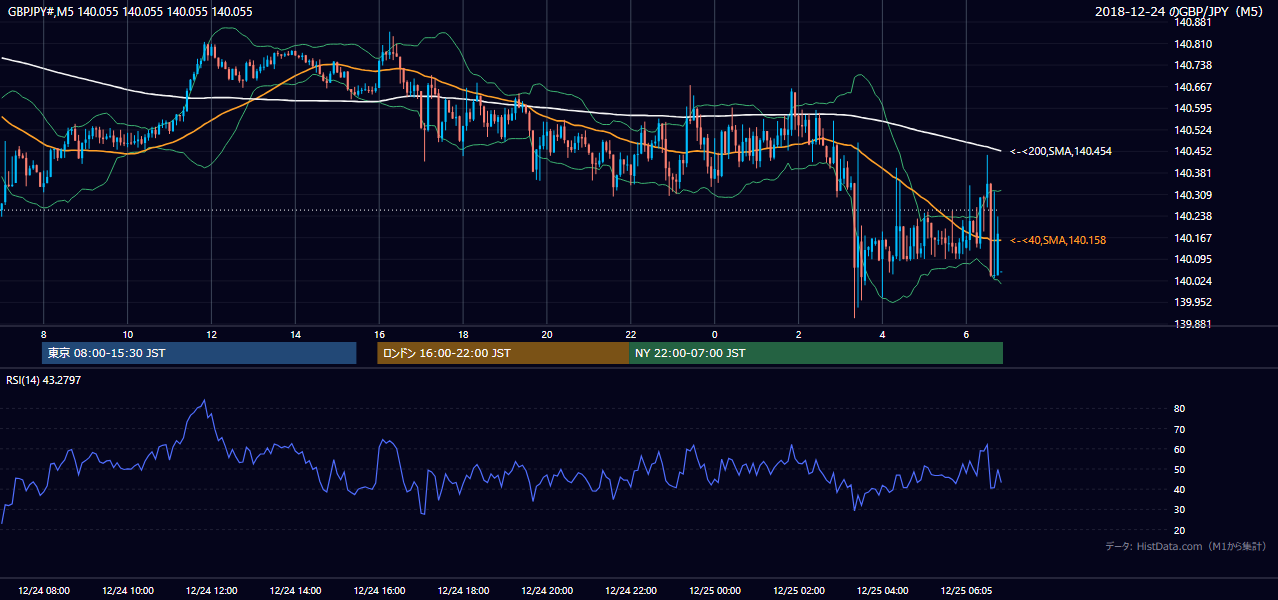Click price axis label 139.881
The height and width of the screenshot is (600, 1278).
(x=1193, y=324)
